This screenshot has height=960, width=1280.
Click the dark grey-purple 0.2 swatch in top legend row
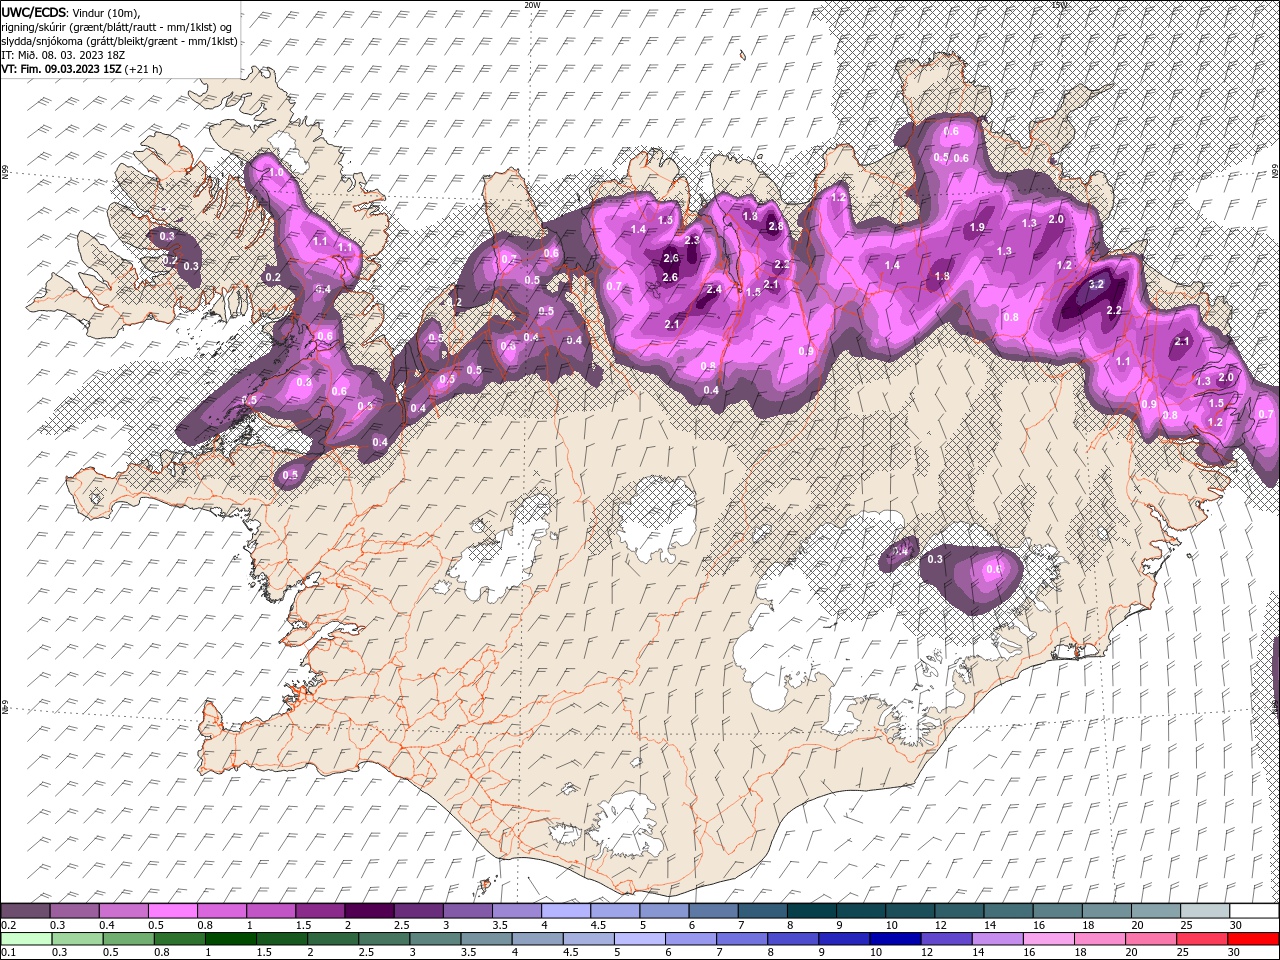pos(25,911)
